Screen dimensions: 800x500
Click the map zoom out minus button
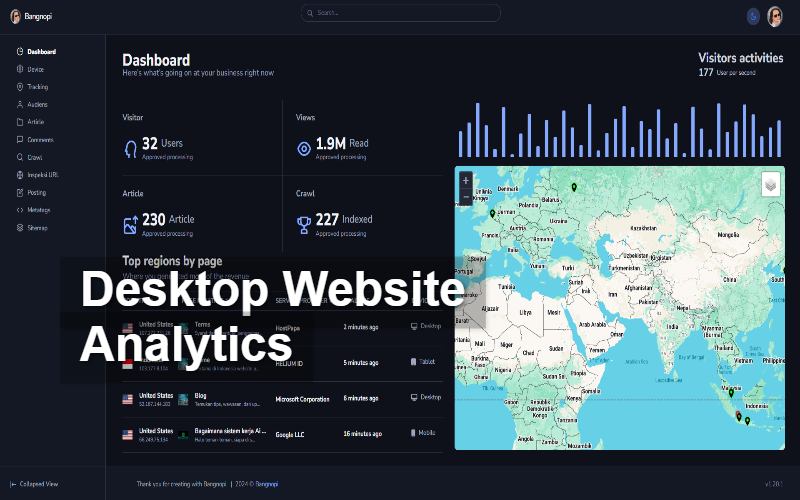coord(466,198)
